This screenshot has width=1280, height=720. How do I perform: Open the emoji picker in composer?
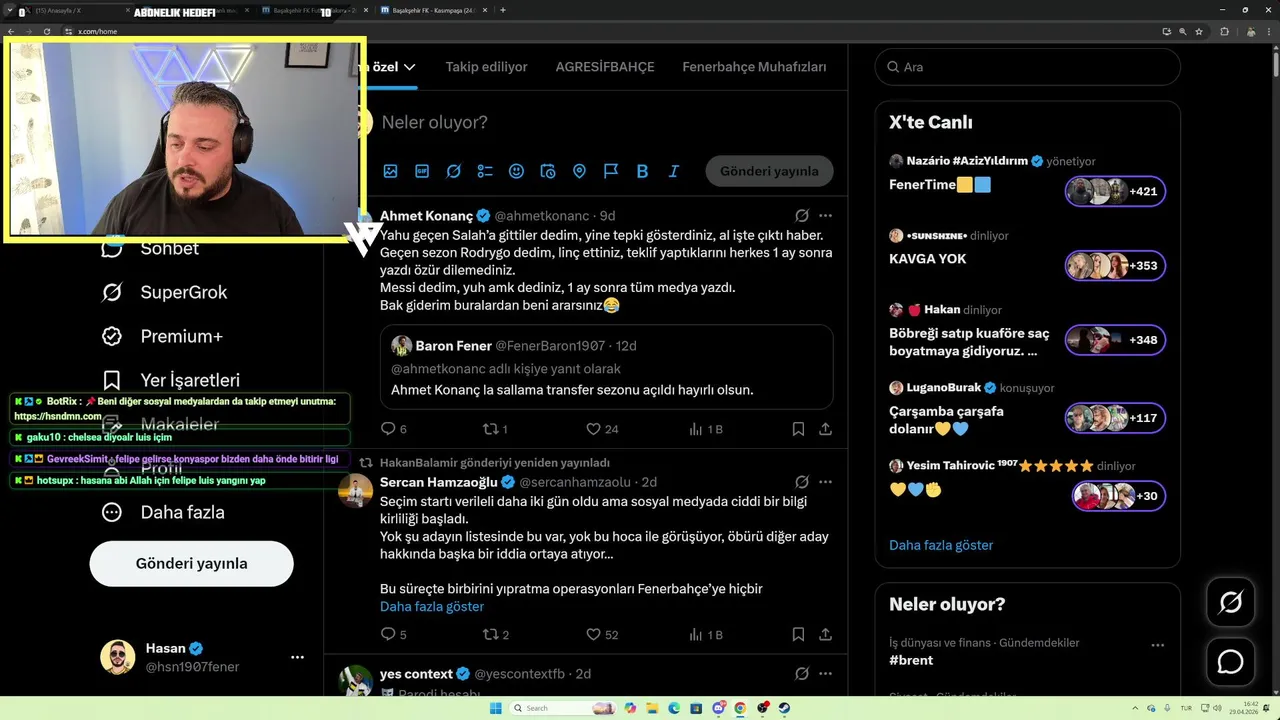[516, 171]
